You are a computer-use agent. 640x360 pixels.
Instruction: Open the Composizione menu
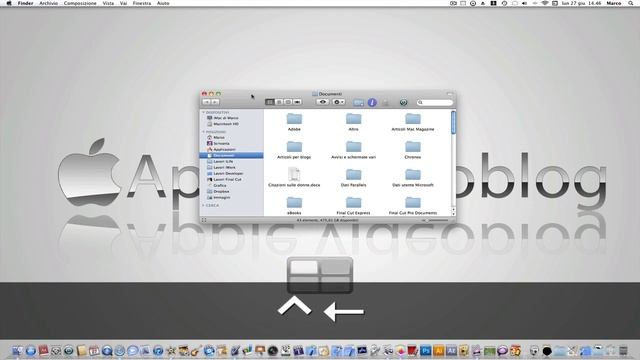coord(80,3)
